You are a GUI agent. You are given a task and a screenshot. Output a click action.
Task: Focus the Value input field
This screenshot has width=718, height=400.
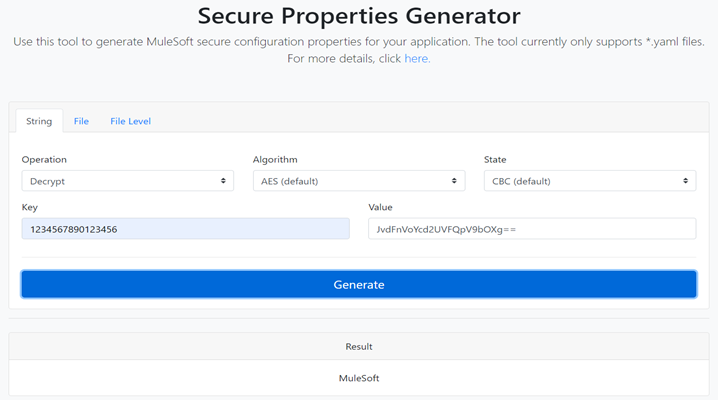point(531,229)
